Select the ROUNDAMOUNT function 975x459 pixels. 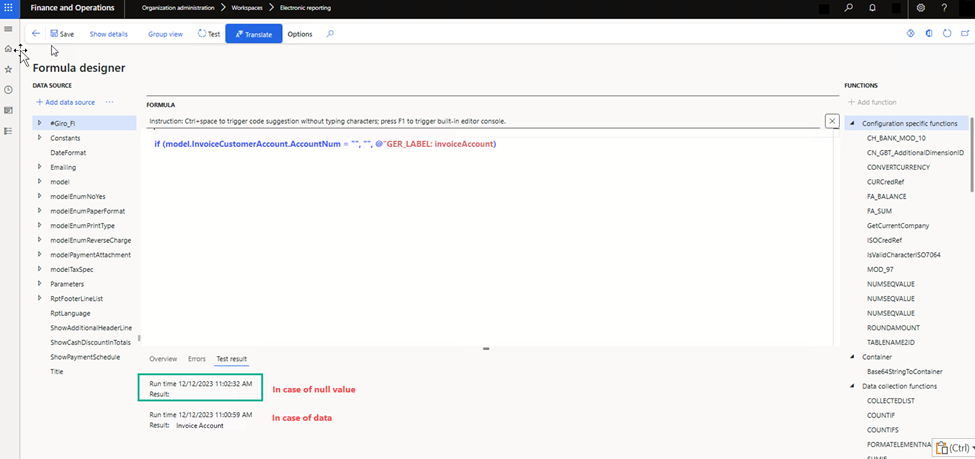(892, 327)
